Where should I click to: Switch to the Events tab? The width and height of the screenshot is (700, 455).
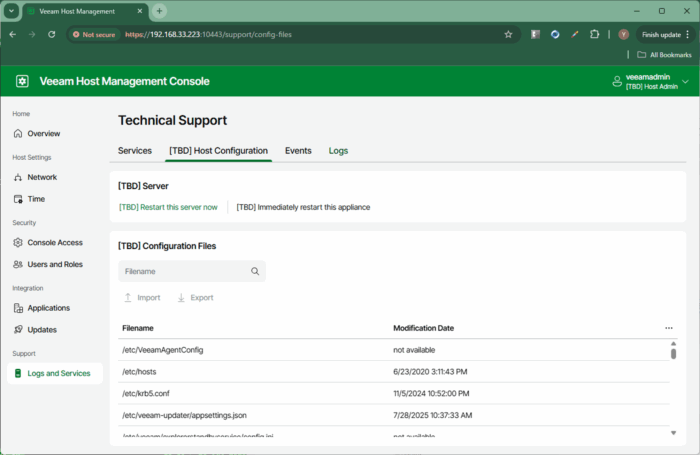click(298, 151)
